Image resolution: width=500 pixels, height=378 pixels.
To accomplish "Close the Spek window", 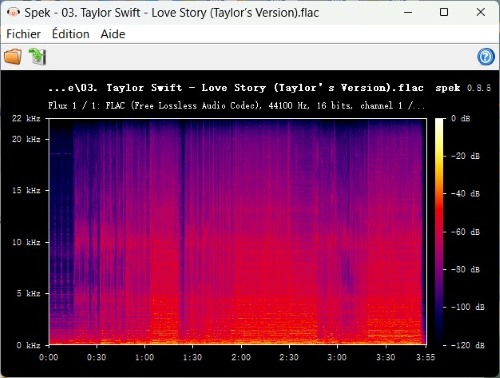I will [x=480, y=12].
